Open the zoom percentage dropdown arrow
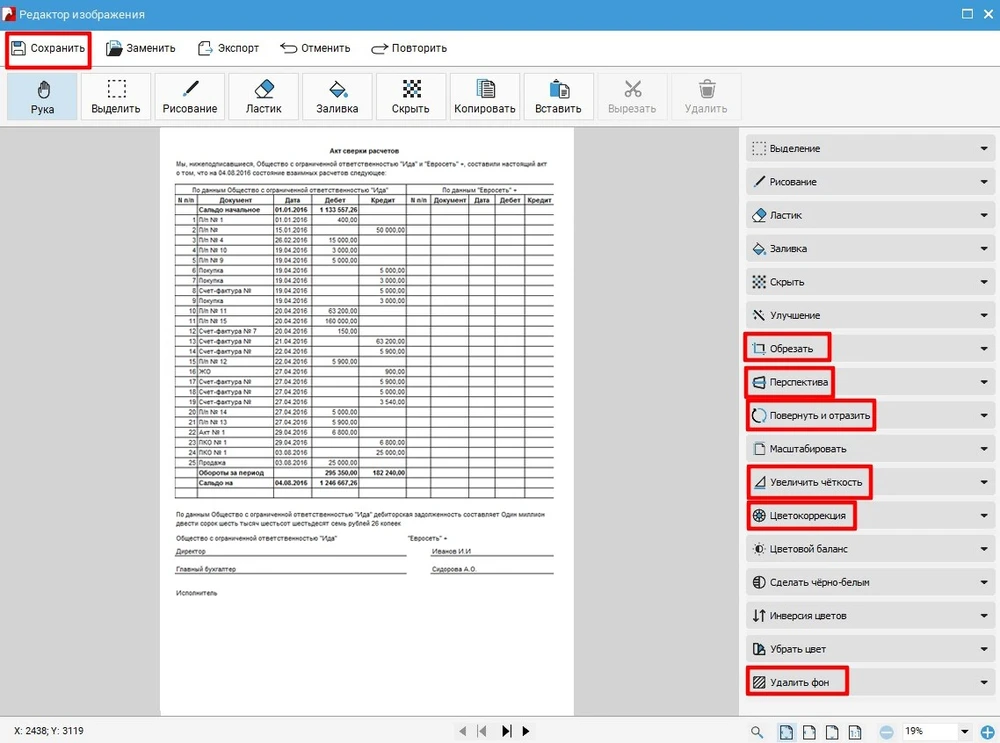This screenshot has height=743, width=1000. [x=964, y=732]
